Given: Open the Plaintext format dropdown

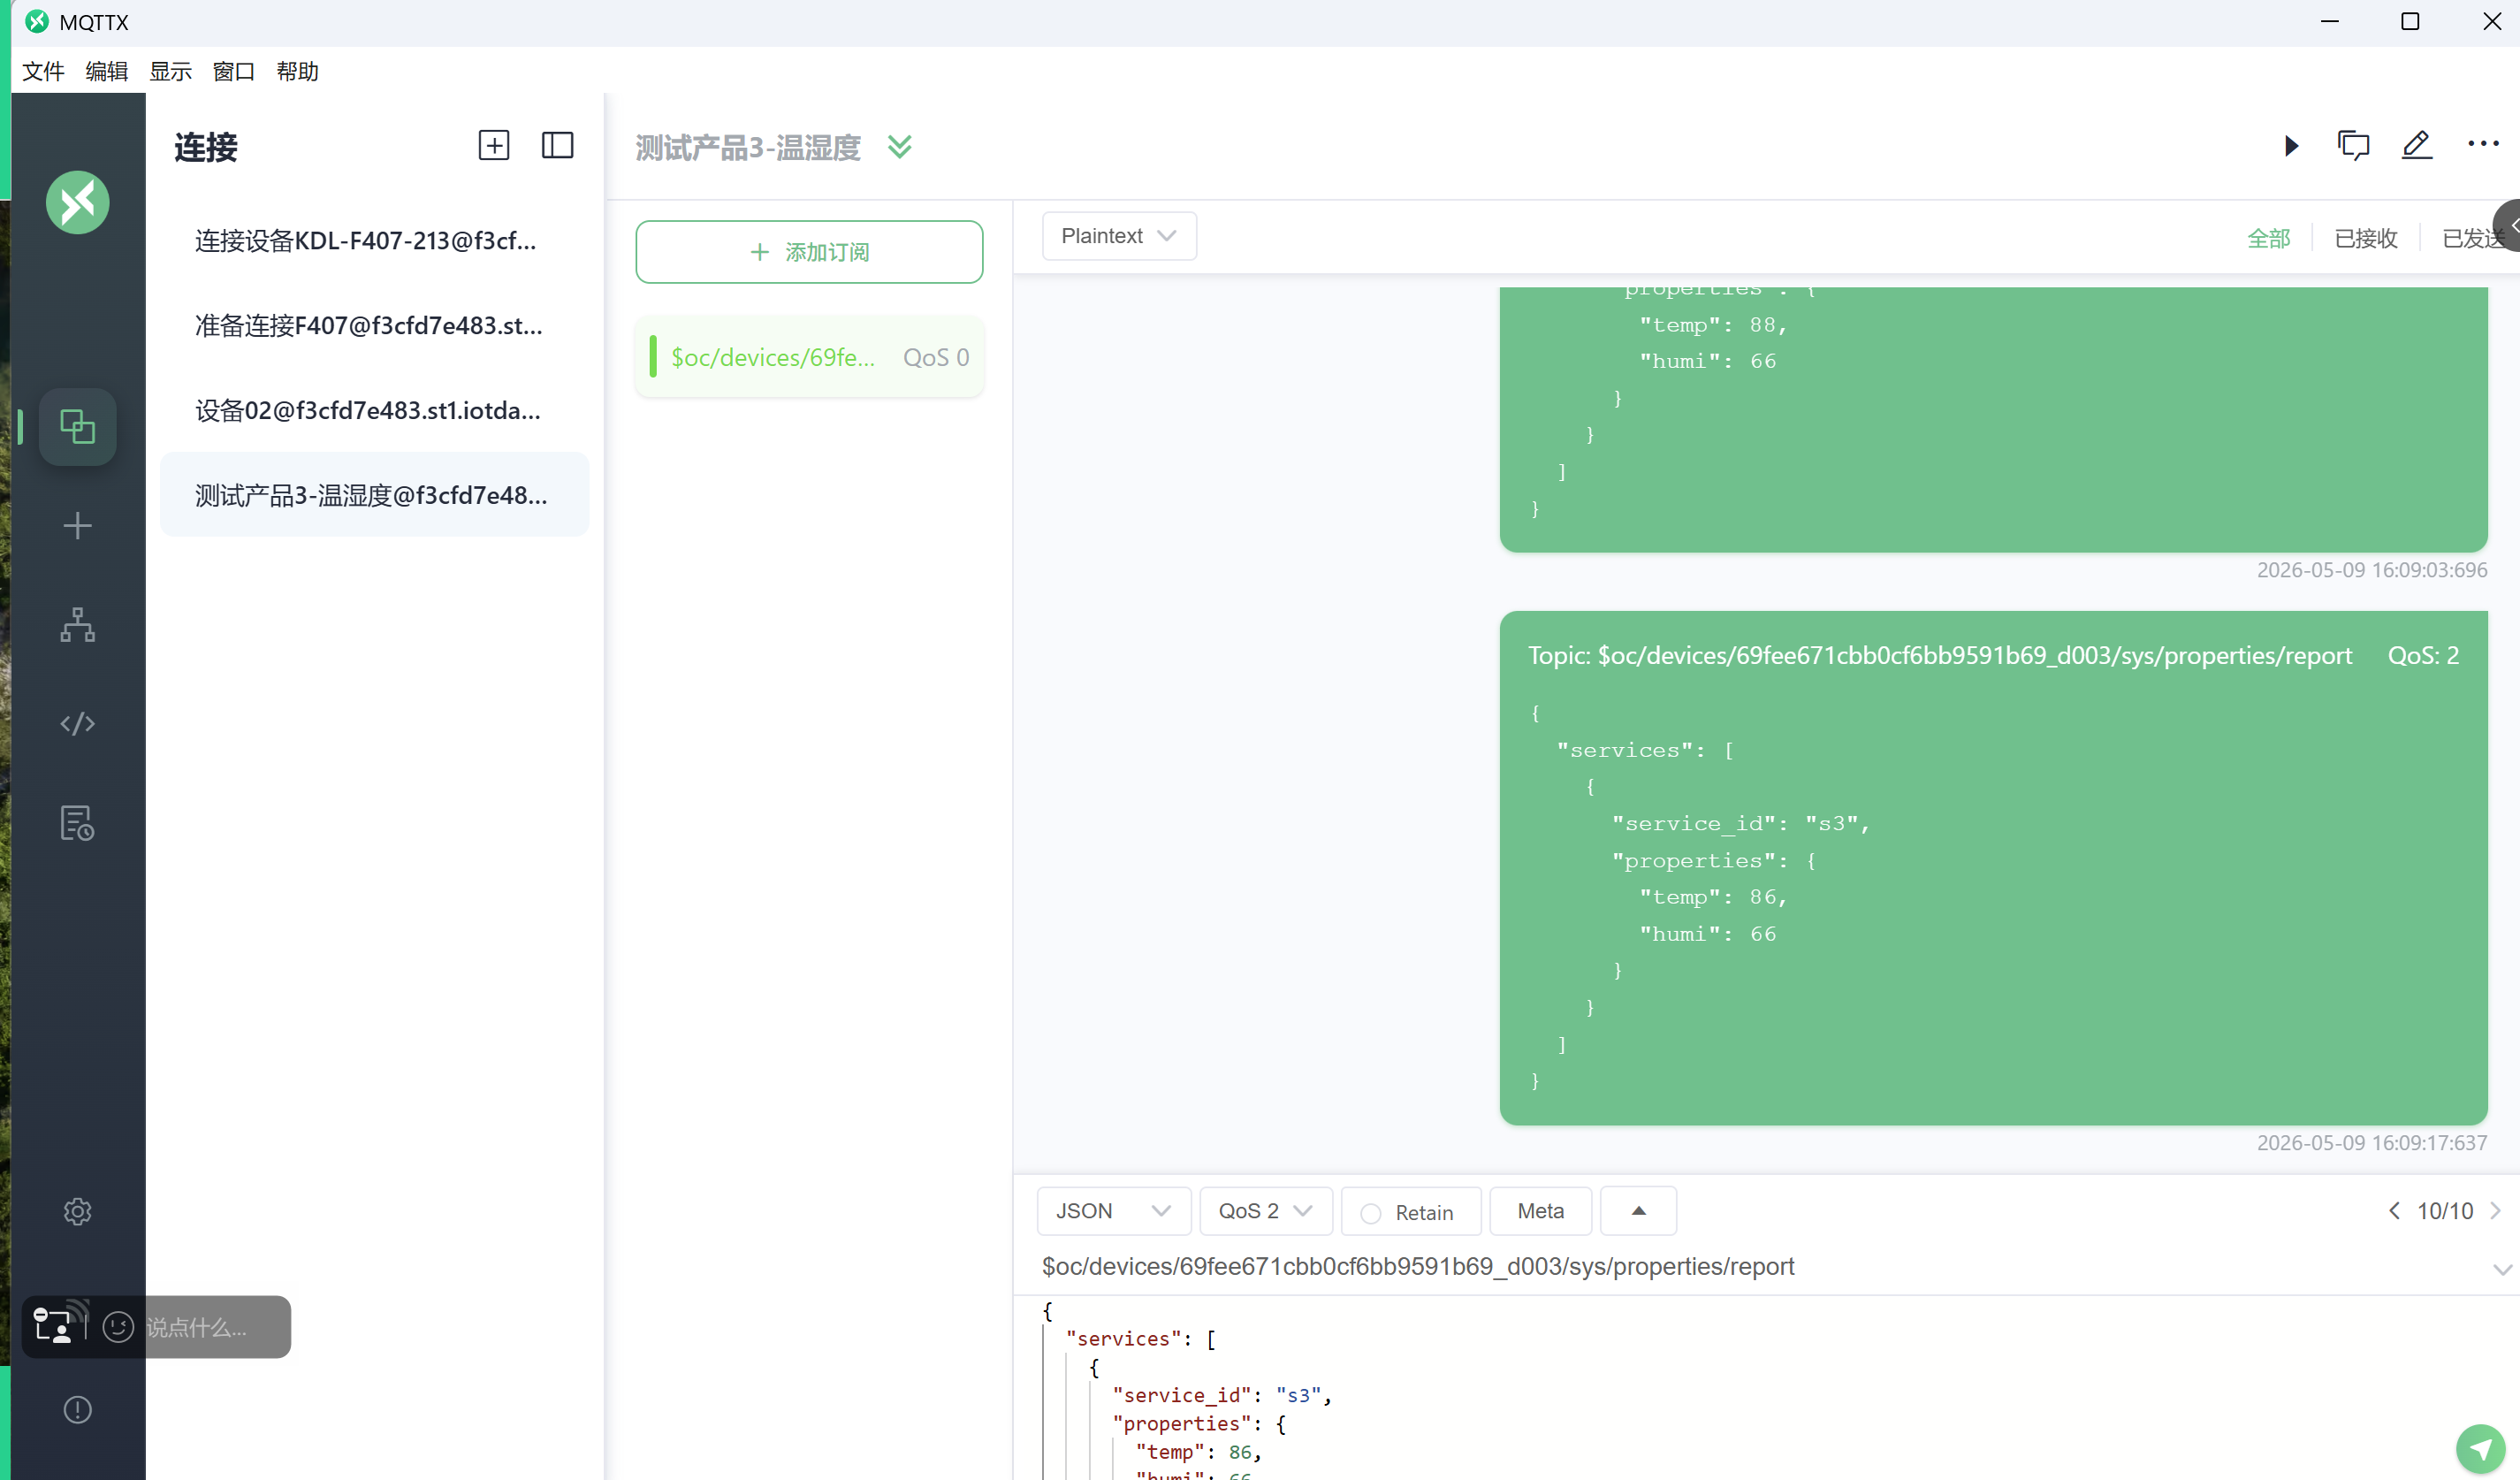Looking at the screenshot, I should tap(1119, 236).
